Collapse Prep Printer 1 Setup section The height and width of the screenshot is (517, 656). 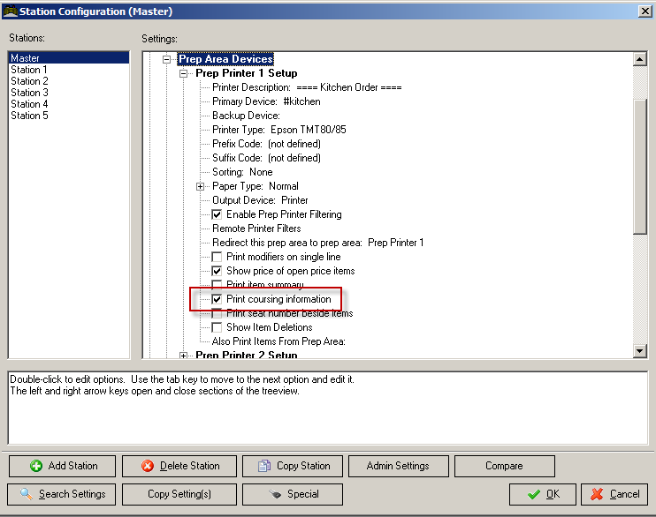pos(183,74)
